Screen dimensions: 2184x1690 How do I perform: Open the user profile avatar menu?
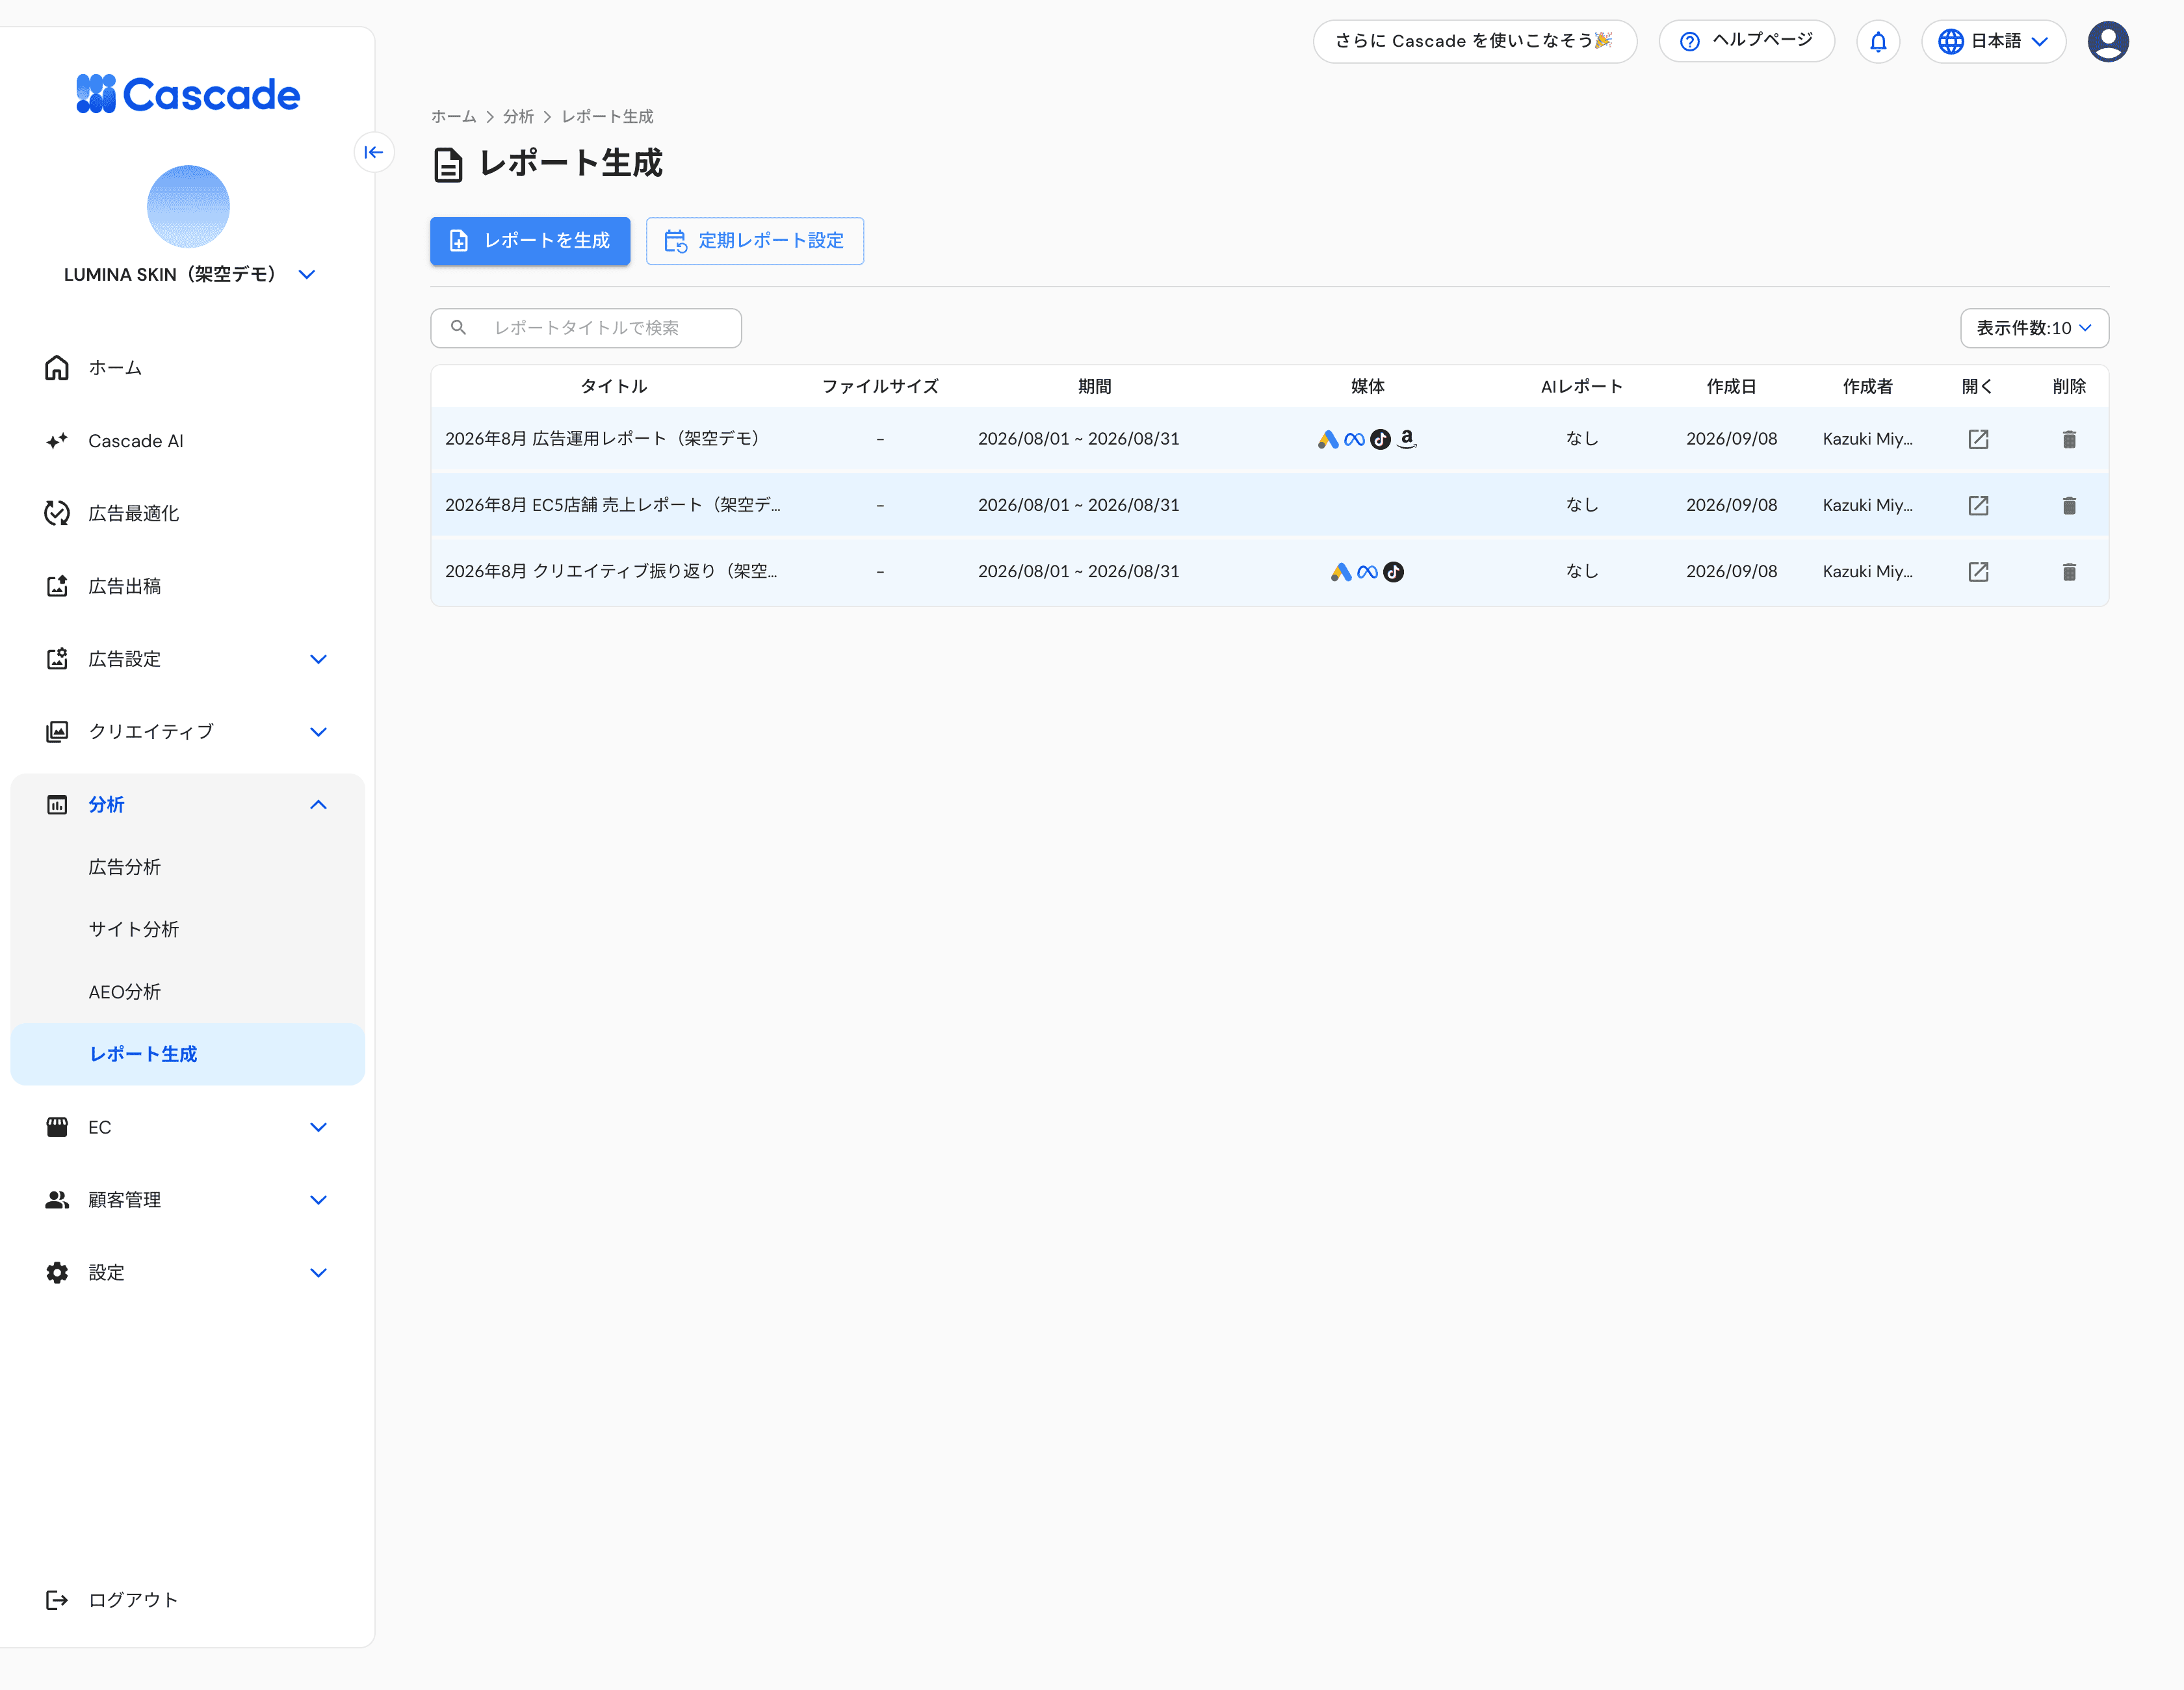[2108, 41]
